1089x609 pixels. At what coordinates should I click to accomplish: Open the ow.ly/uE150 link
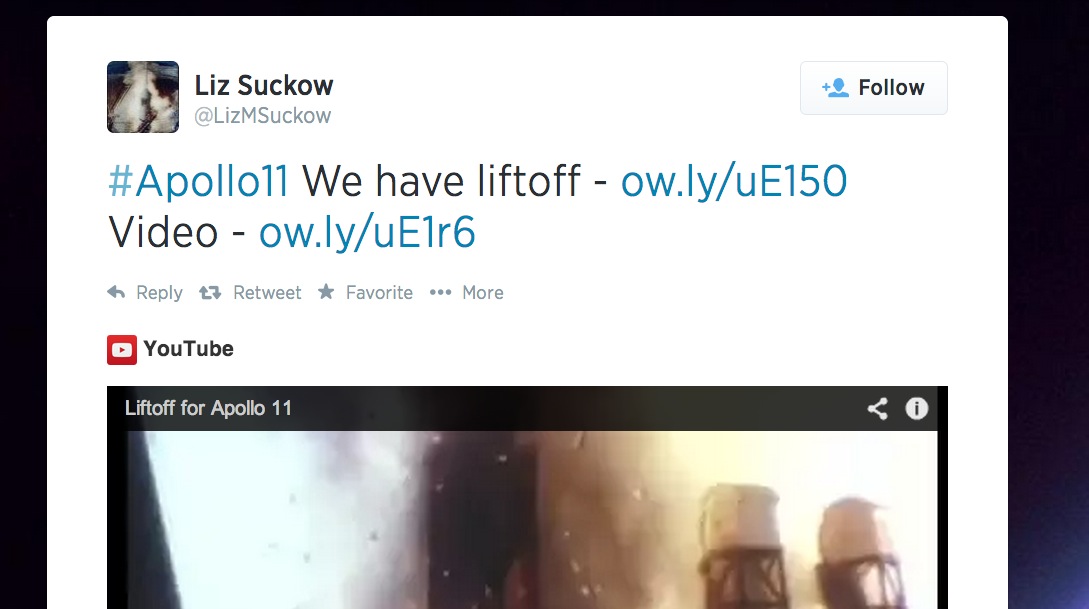tap(733, 181)
